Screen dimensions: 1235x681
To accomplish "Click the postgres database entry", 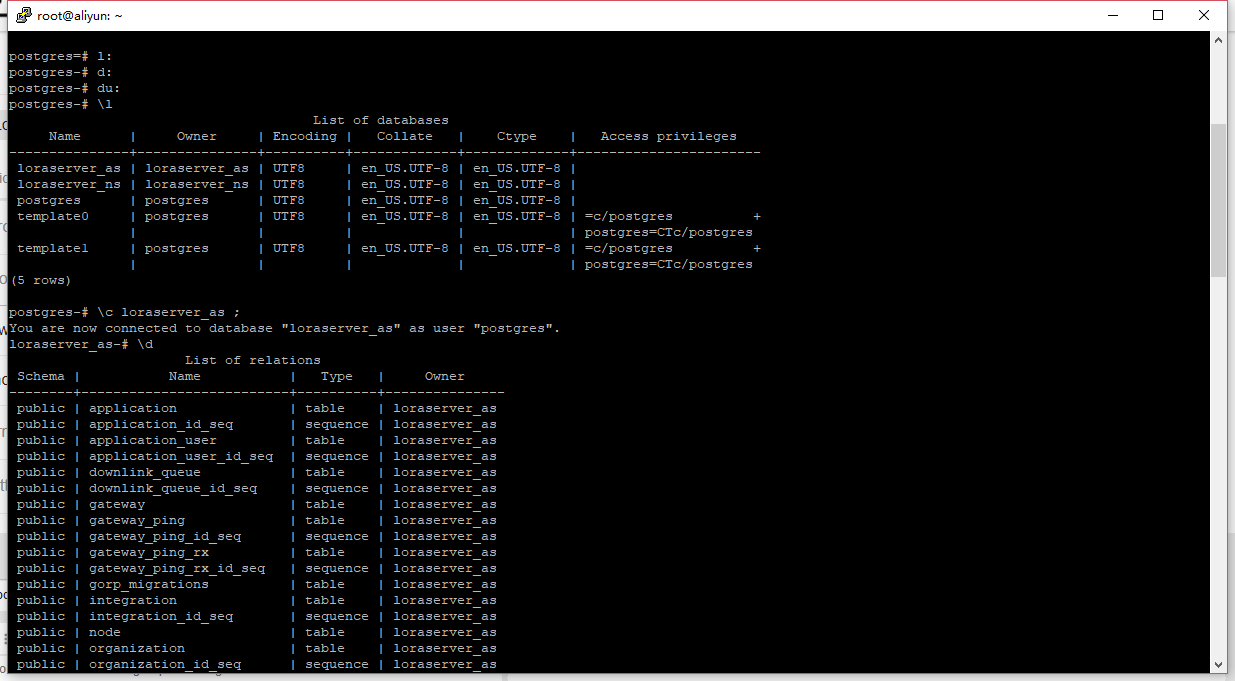I will click(48, 199).
